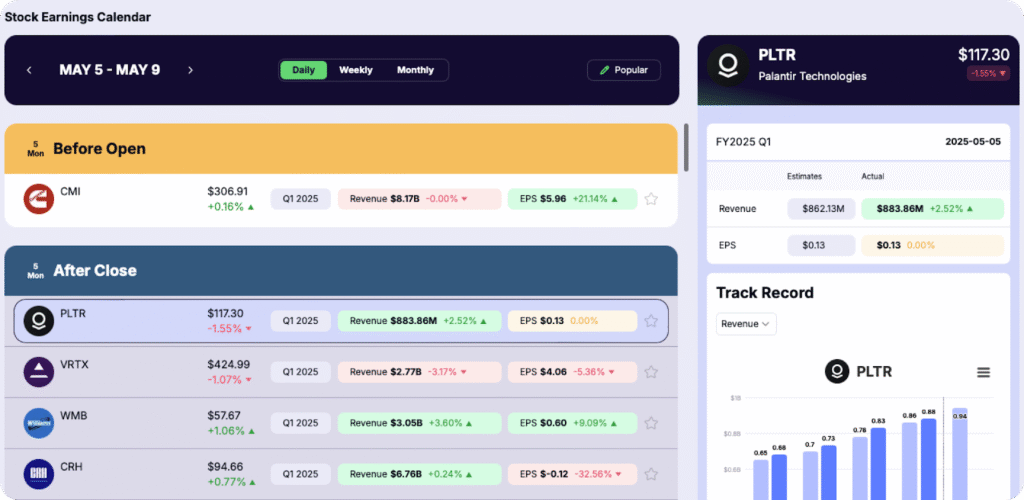Click the Before Open section header

[341, 149]
